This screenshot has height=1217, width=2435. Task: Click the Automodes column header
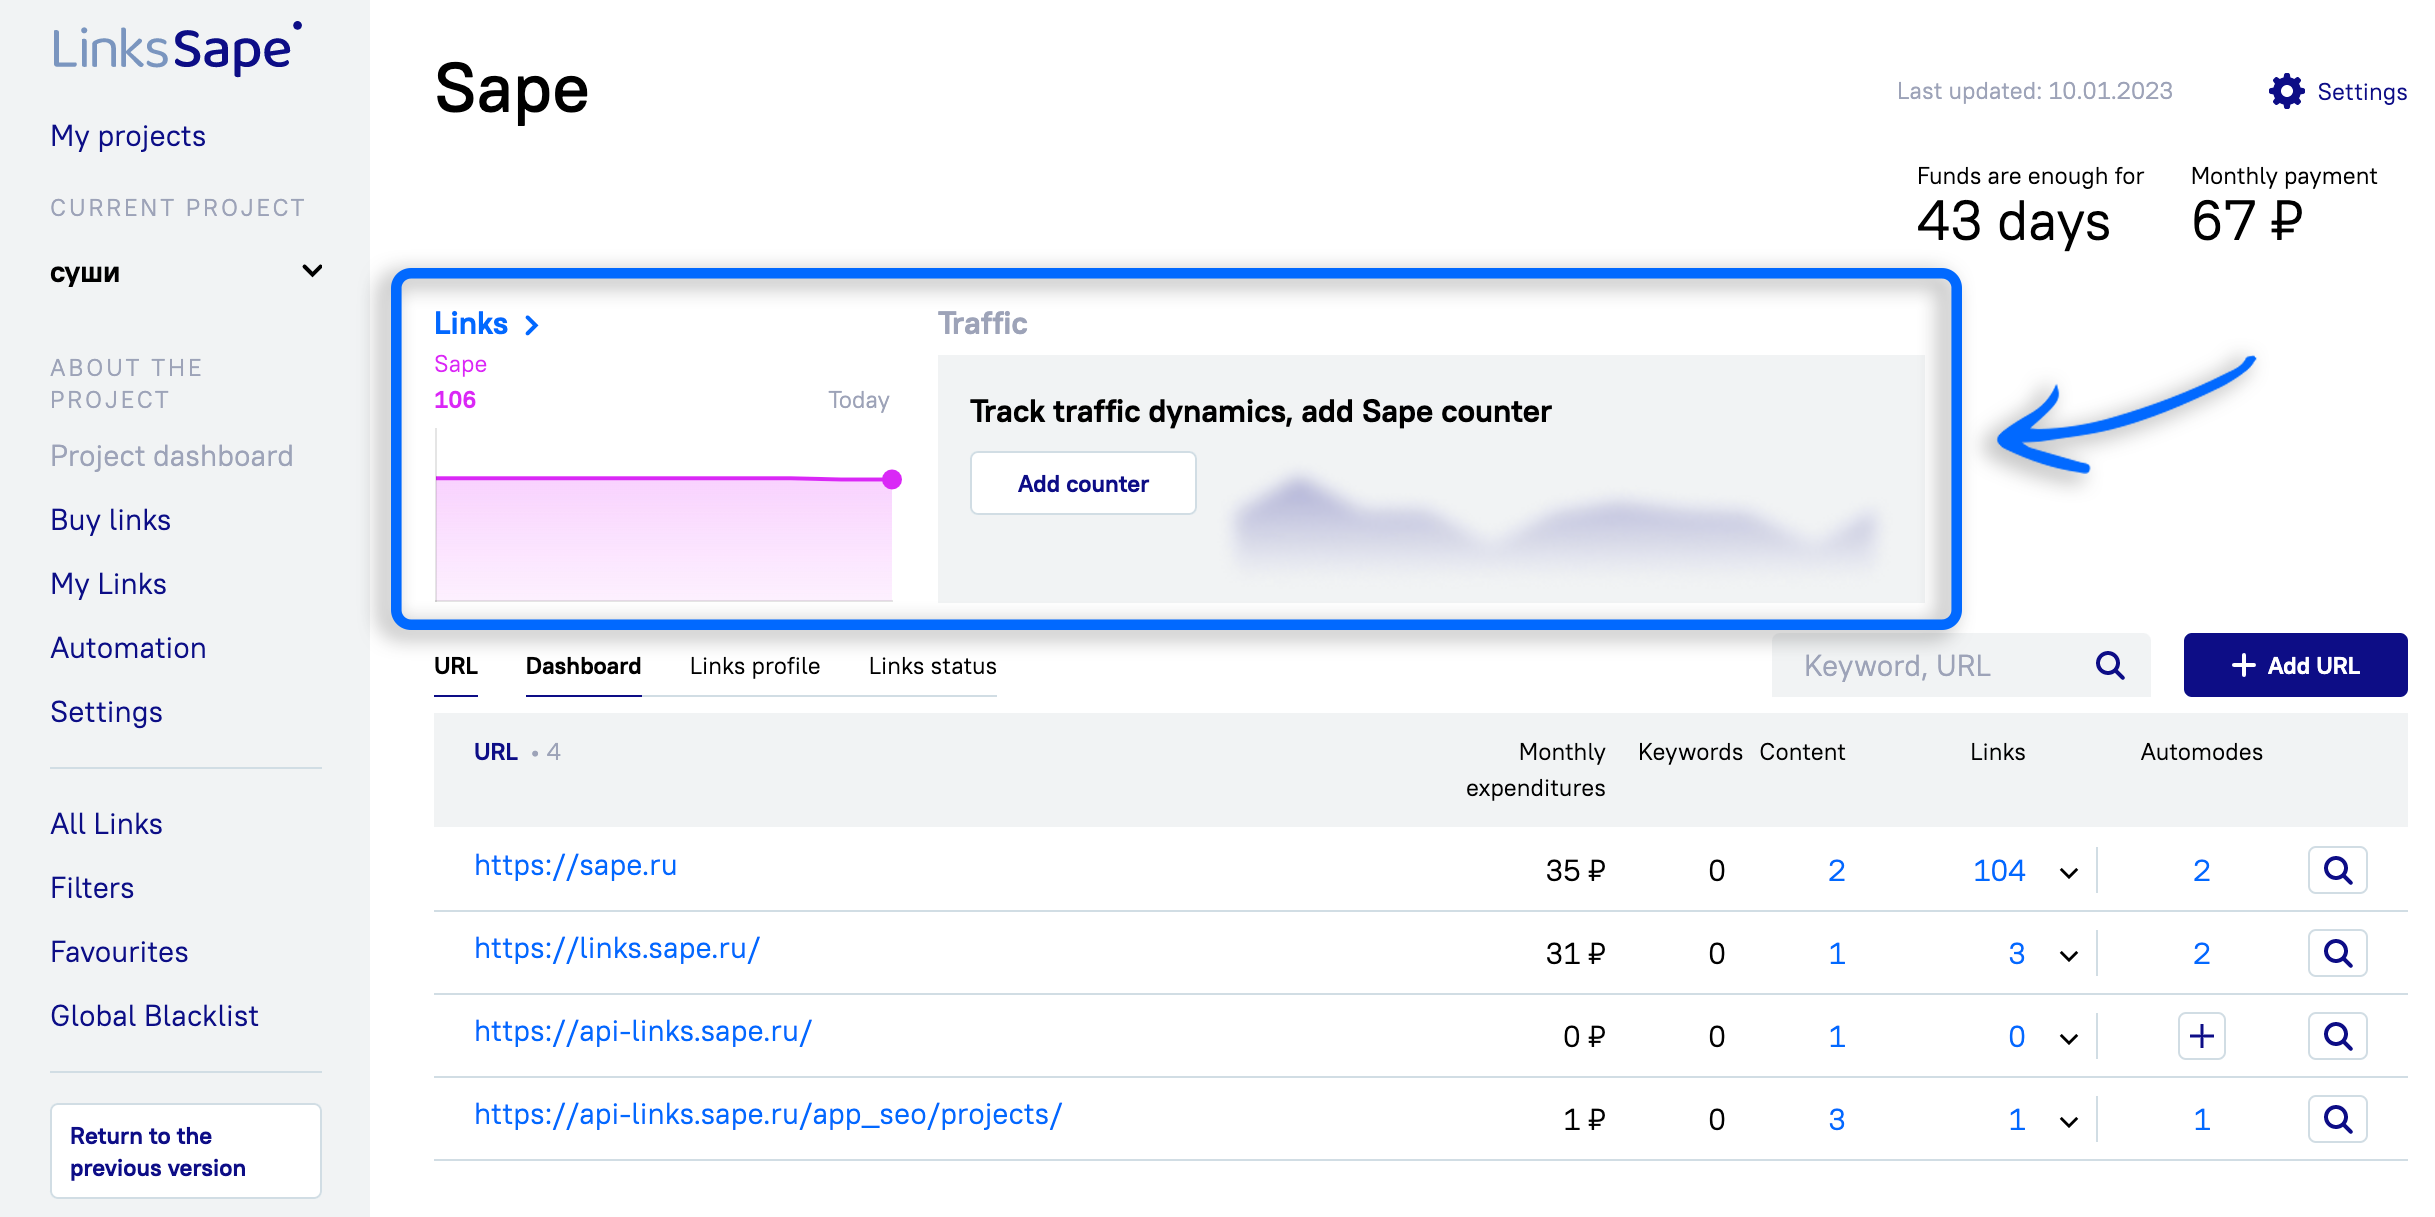pyautogui.click(x=2201, y=752)
